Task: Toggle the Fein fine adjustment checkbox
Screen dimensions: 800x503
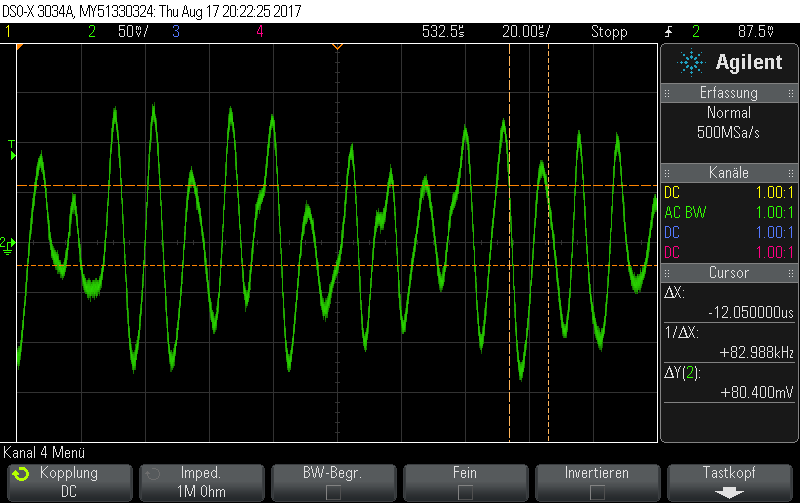Action: 465,492
